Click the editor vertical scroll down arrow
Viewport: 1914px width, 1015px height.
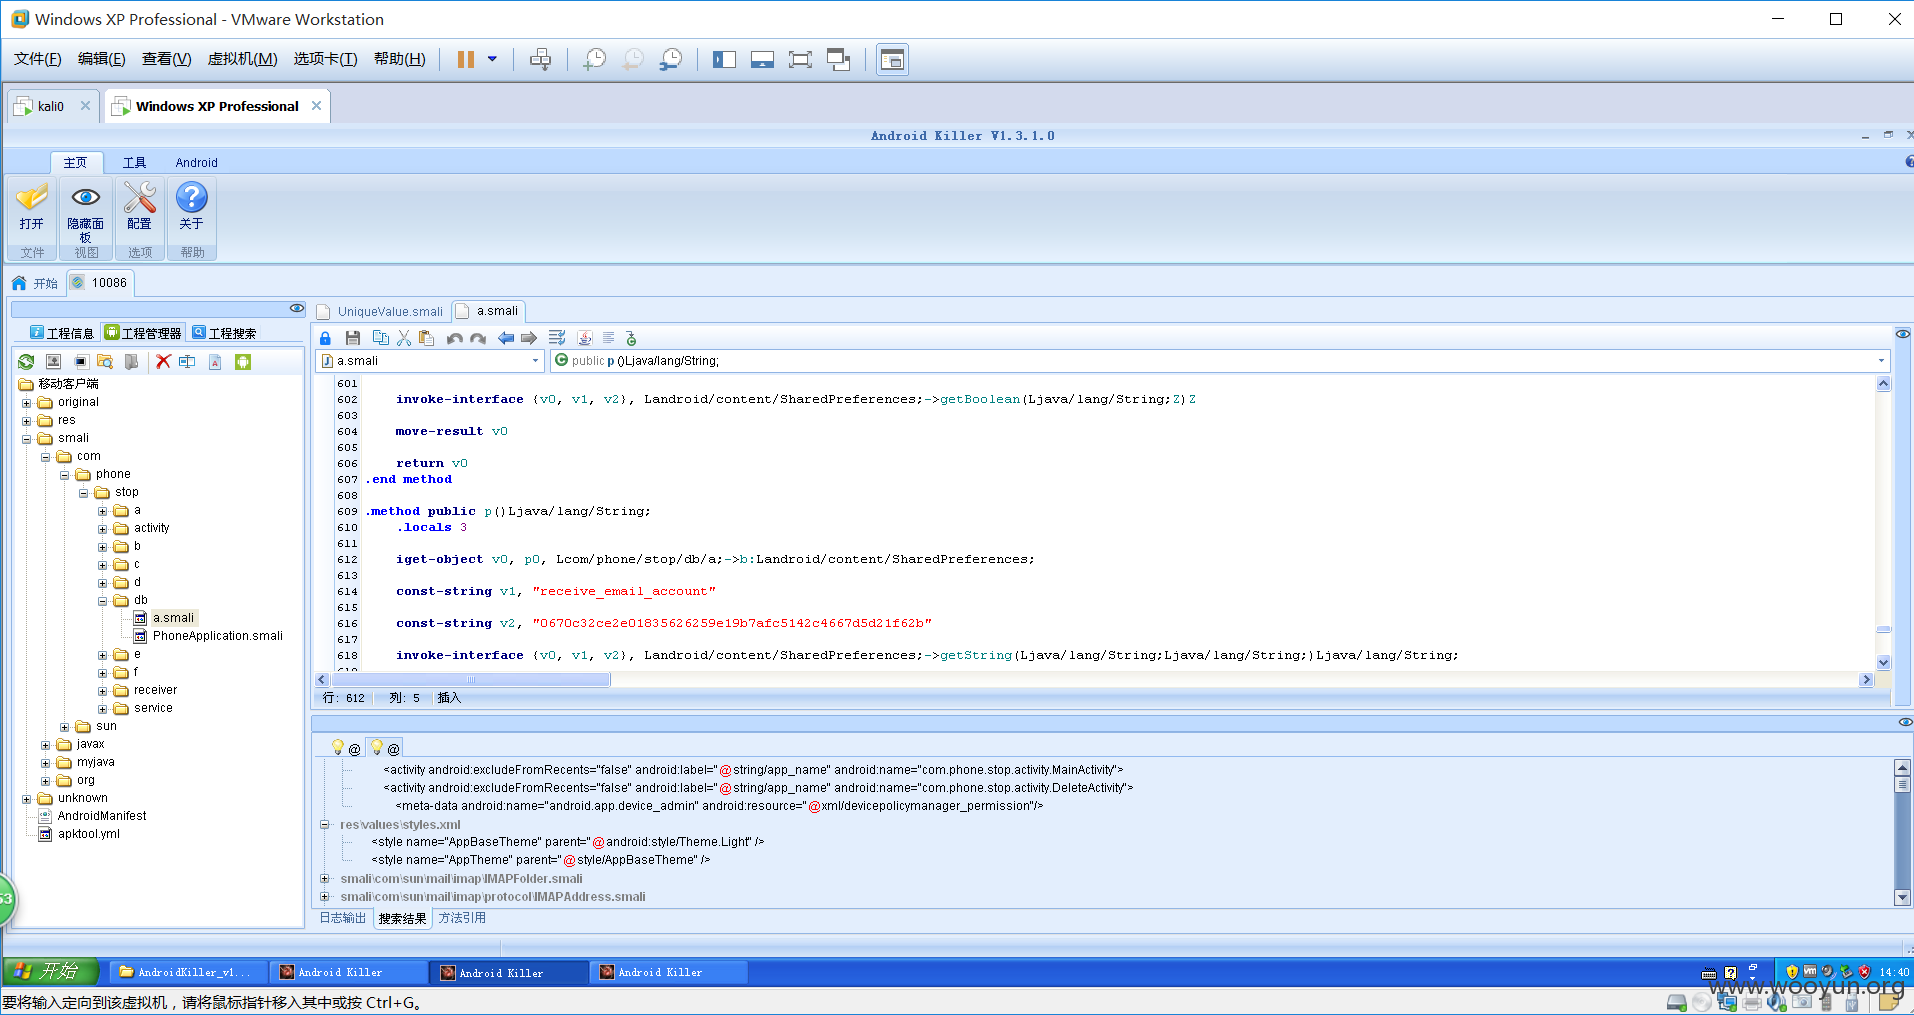(1883, 663)
